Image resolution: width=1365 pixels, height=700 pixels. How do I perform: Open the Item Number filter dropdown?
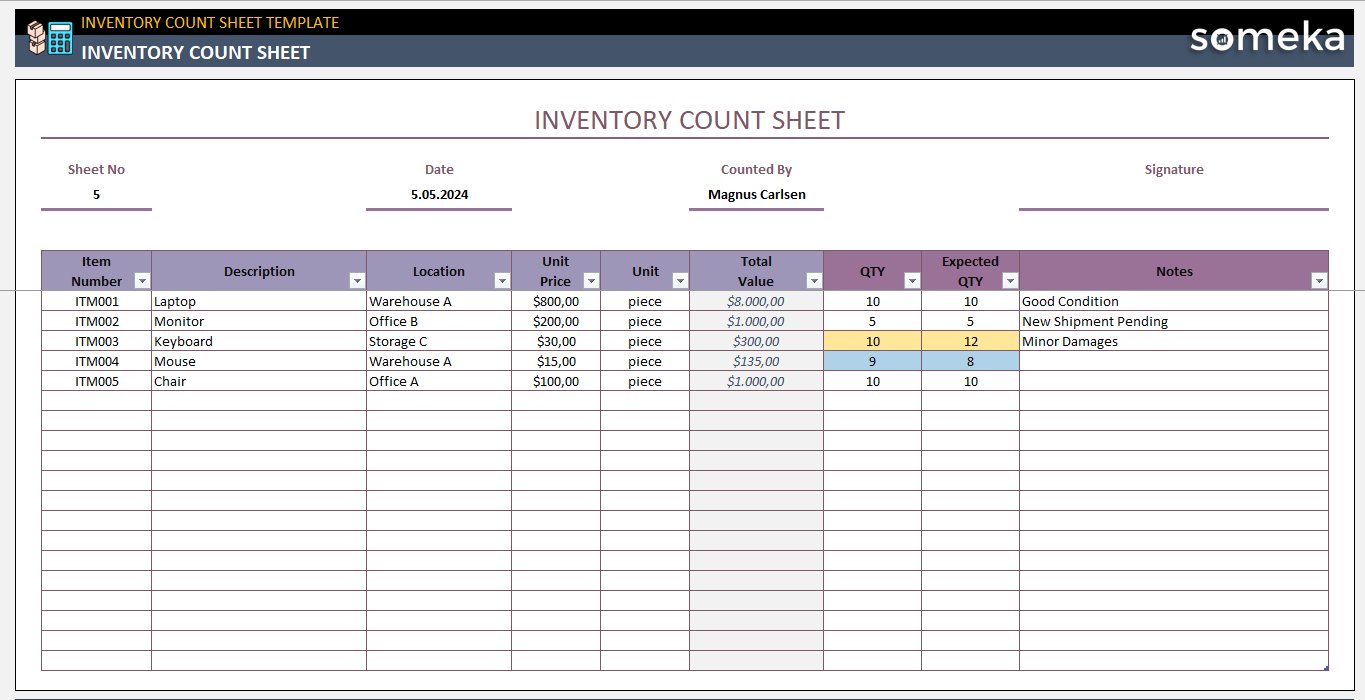pos(142,281)
